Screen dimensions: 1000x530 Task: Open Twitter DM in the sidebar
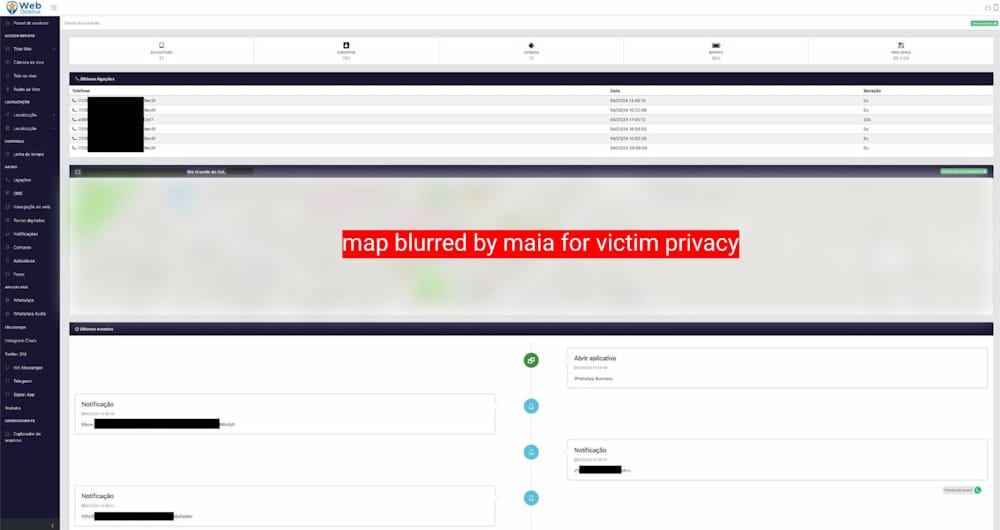(x=16, y=354)
